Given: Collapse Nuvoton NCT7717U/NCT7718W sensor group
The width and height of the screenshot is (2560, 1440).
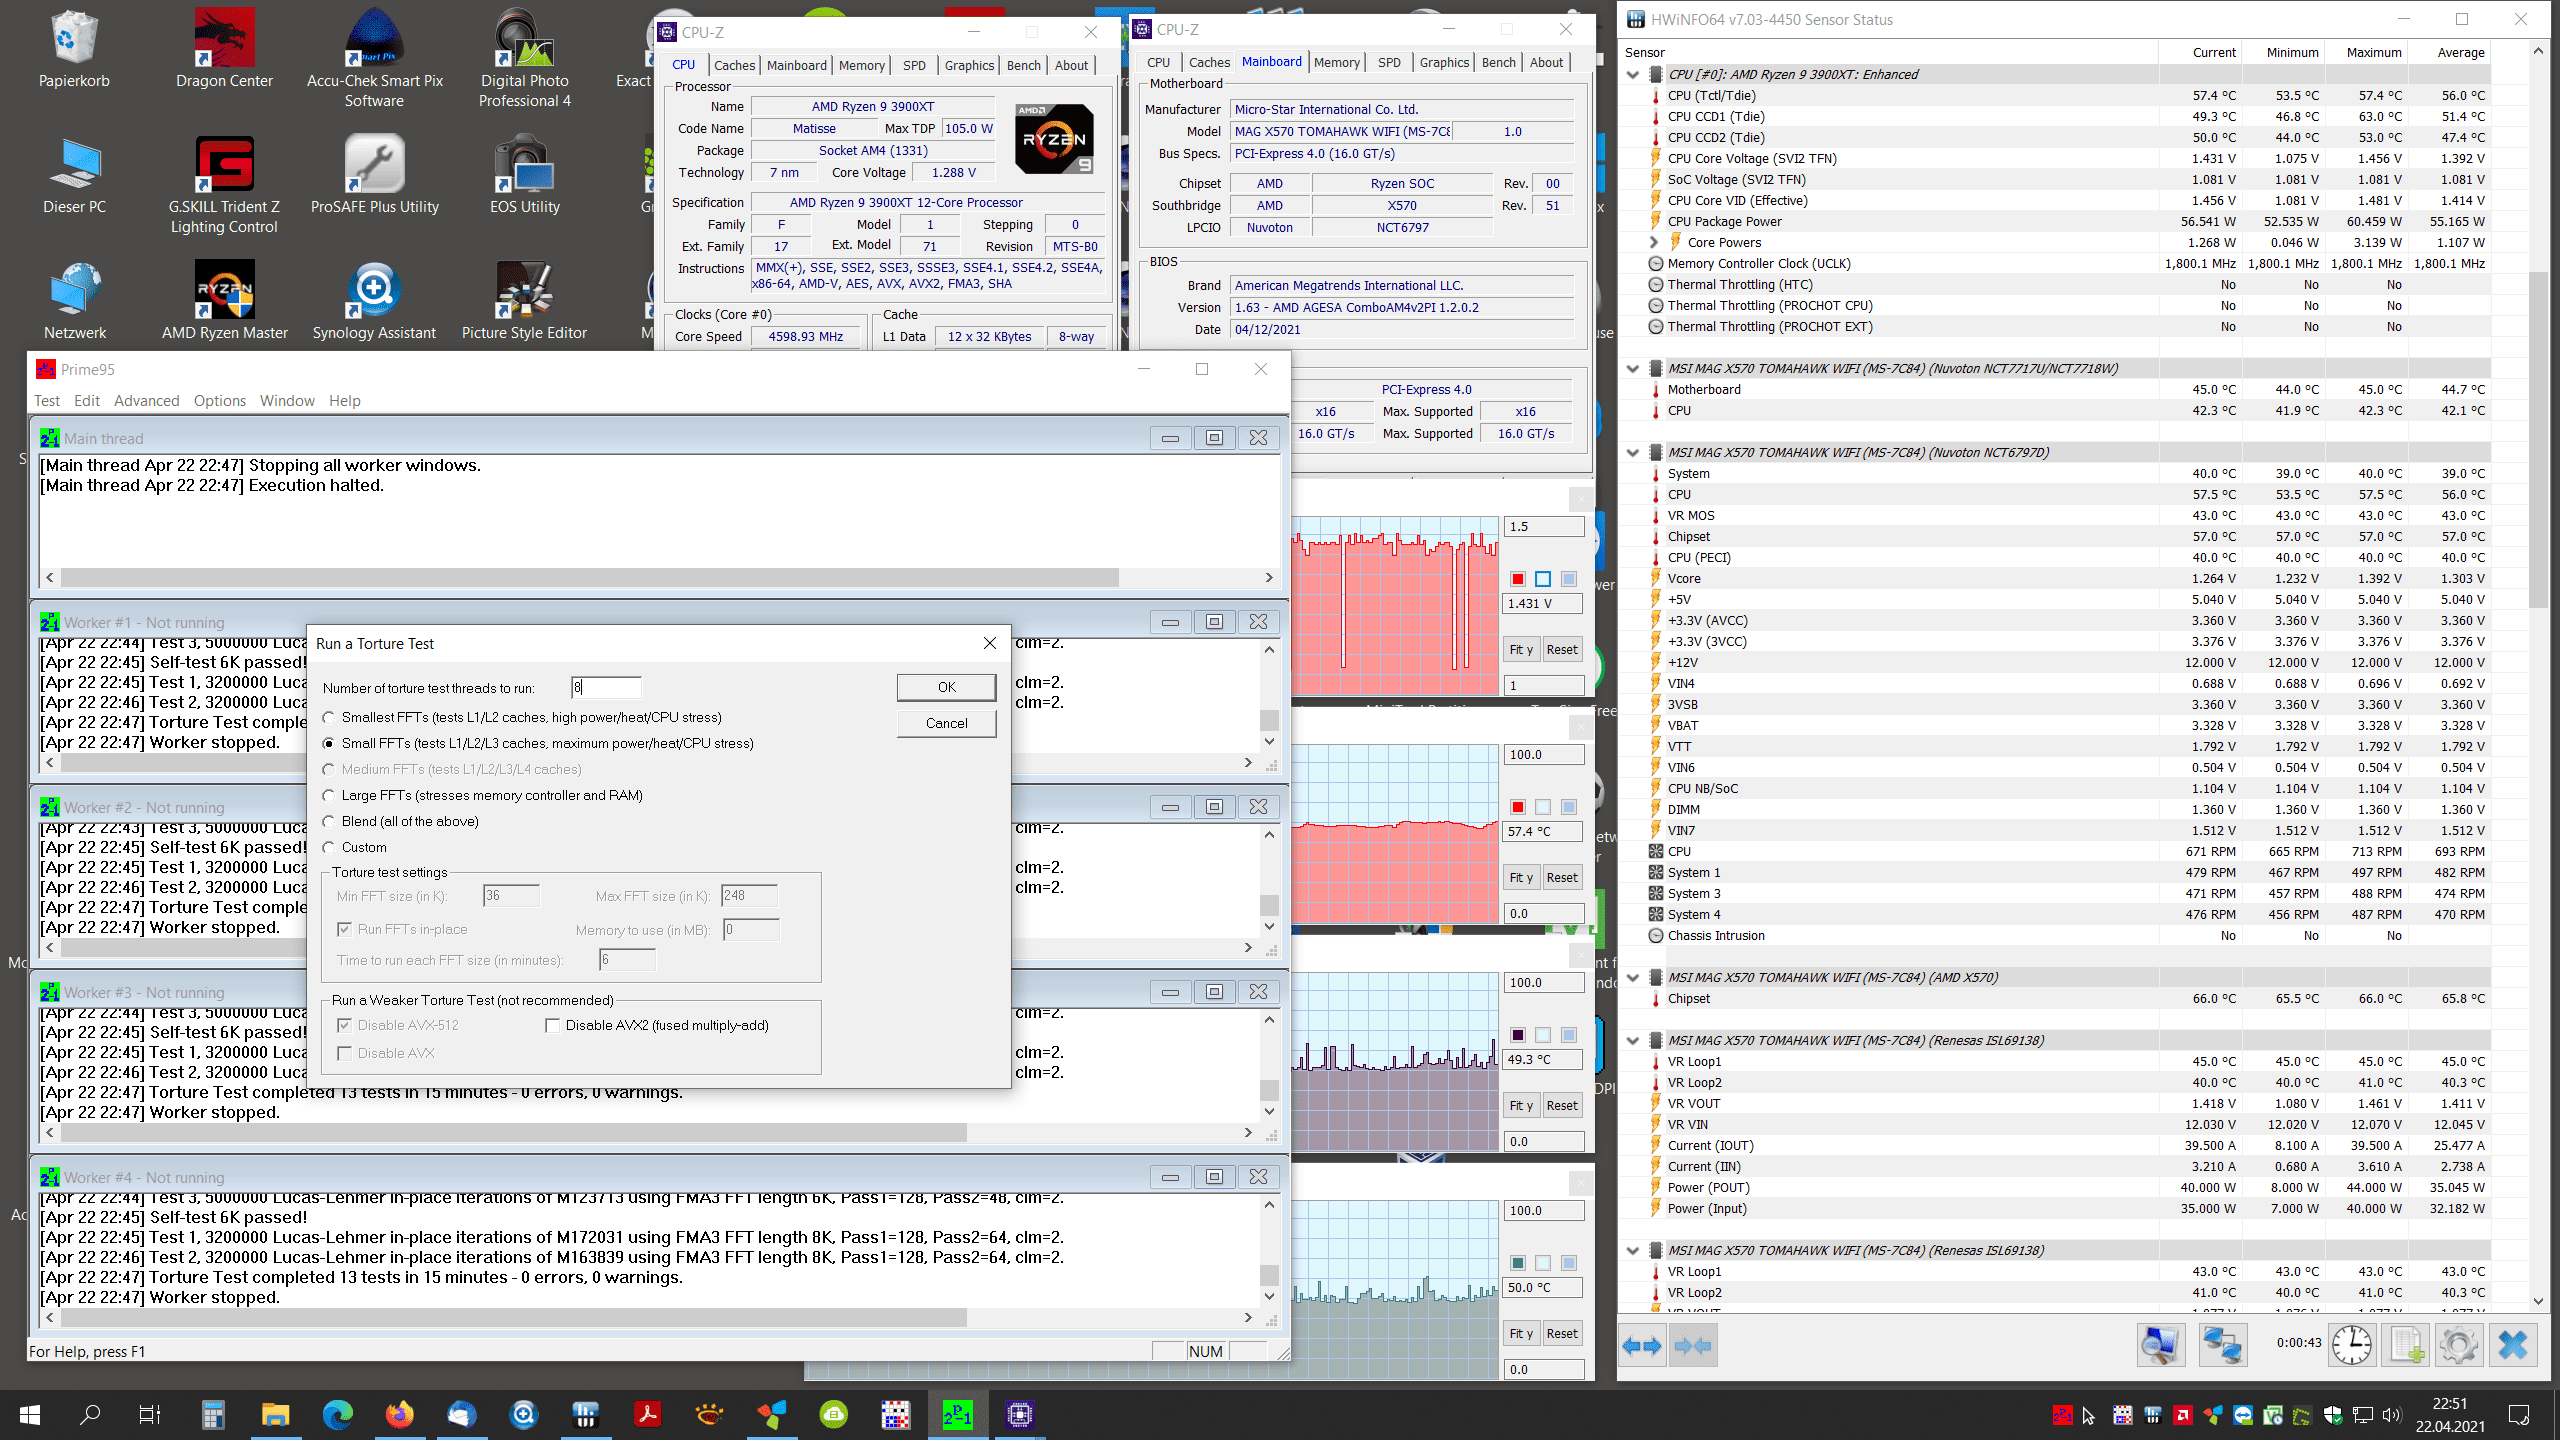Looking at the screenshot, I should pos(1633,368).
